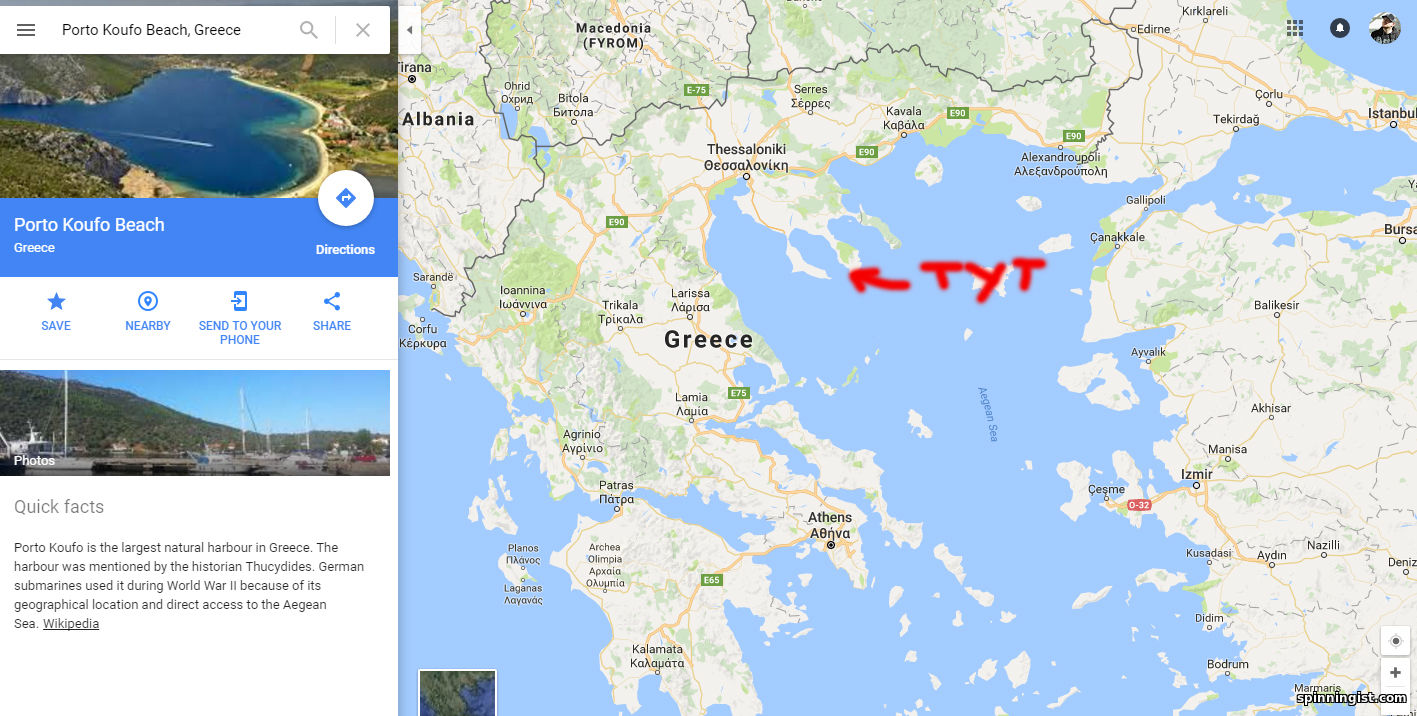Zoom in with the plus button
Viewport: 1417px width, 716px height.
click(x=1396, y=674)
